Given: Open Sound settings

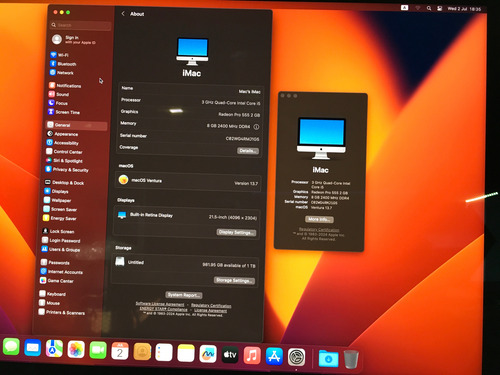Looking at the screenshot, I should pyautogui.click(x=59, y=94).
